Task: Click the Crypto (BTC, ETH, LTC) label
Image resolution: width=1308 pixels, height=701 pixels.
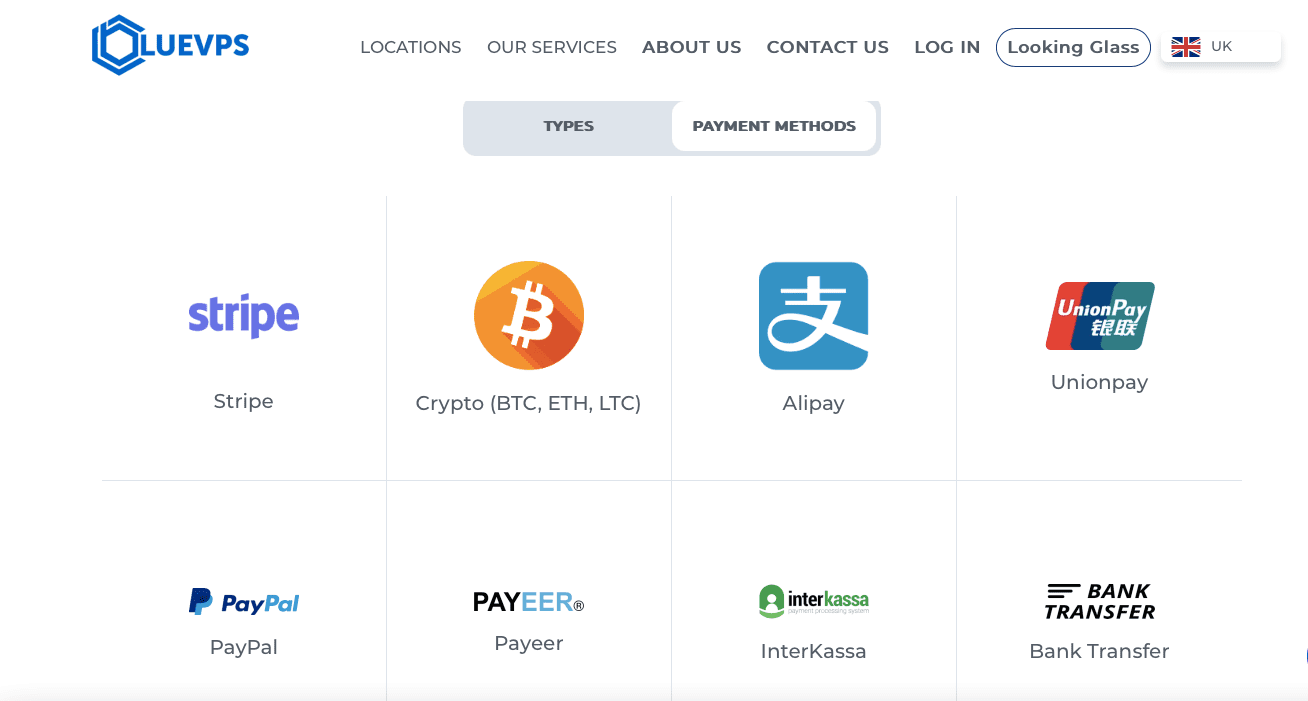Action: point(529,403)
